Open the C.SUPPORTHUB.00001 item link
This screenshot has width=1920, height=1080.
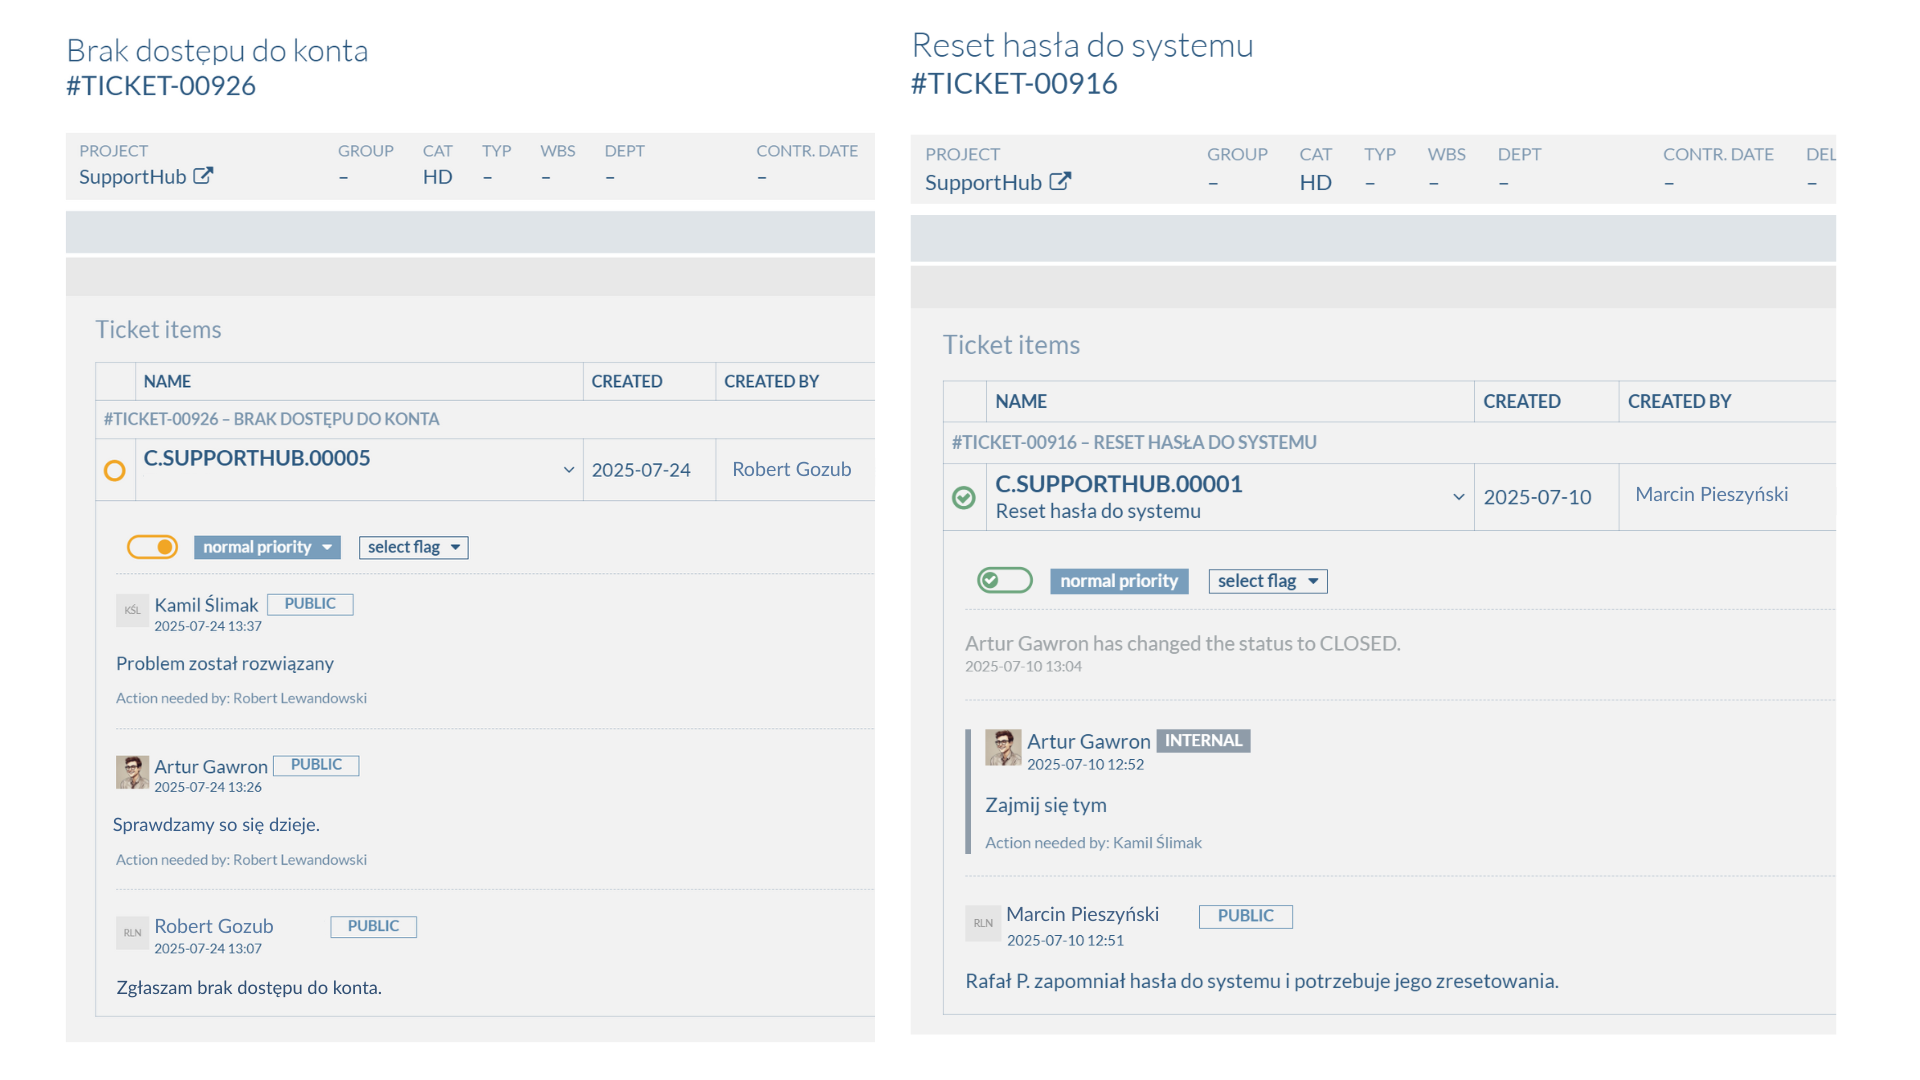click(1119, 484)
